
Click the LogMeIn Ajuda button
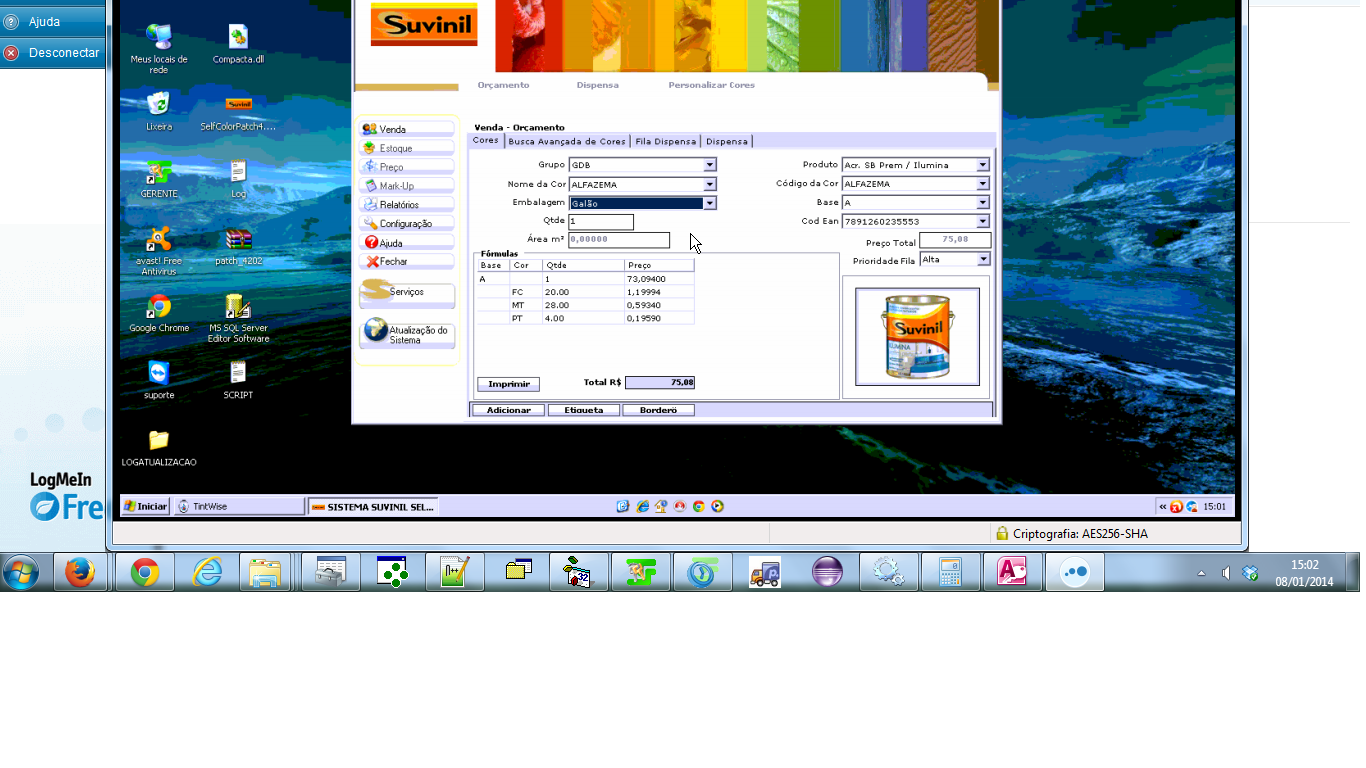click(x=51, y=21)
